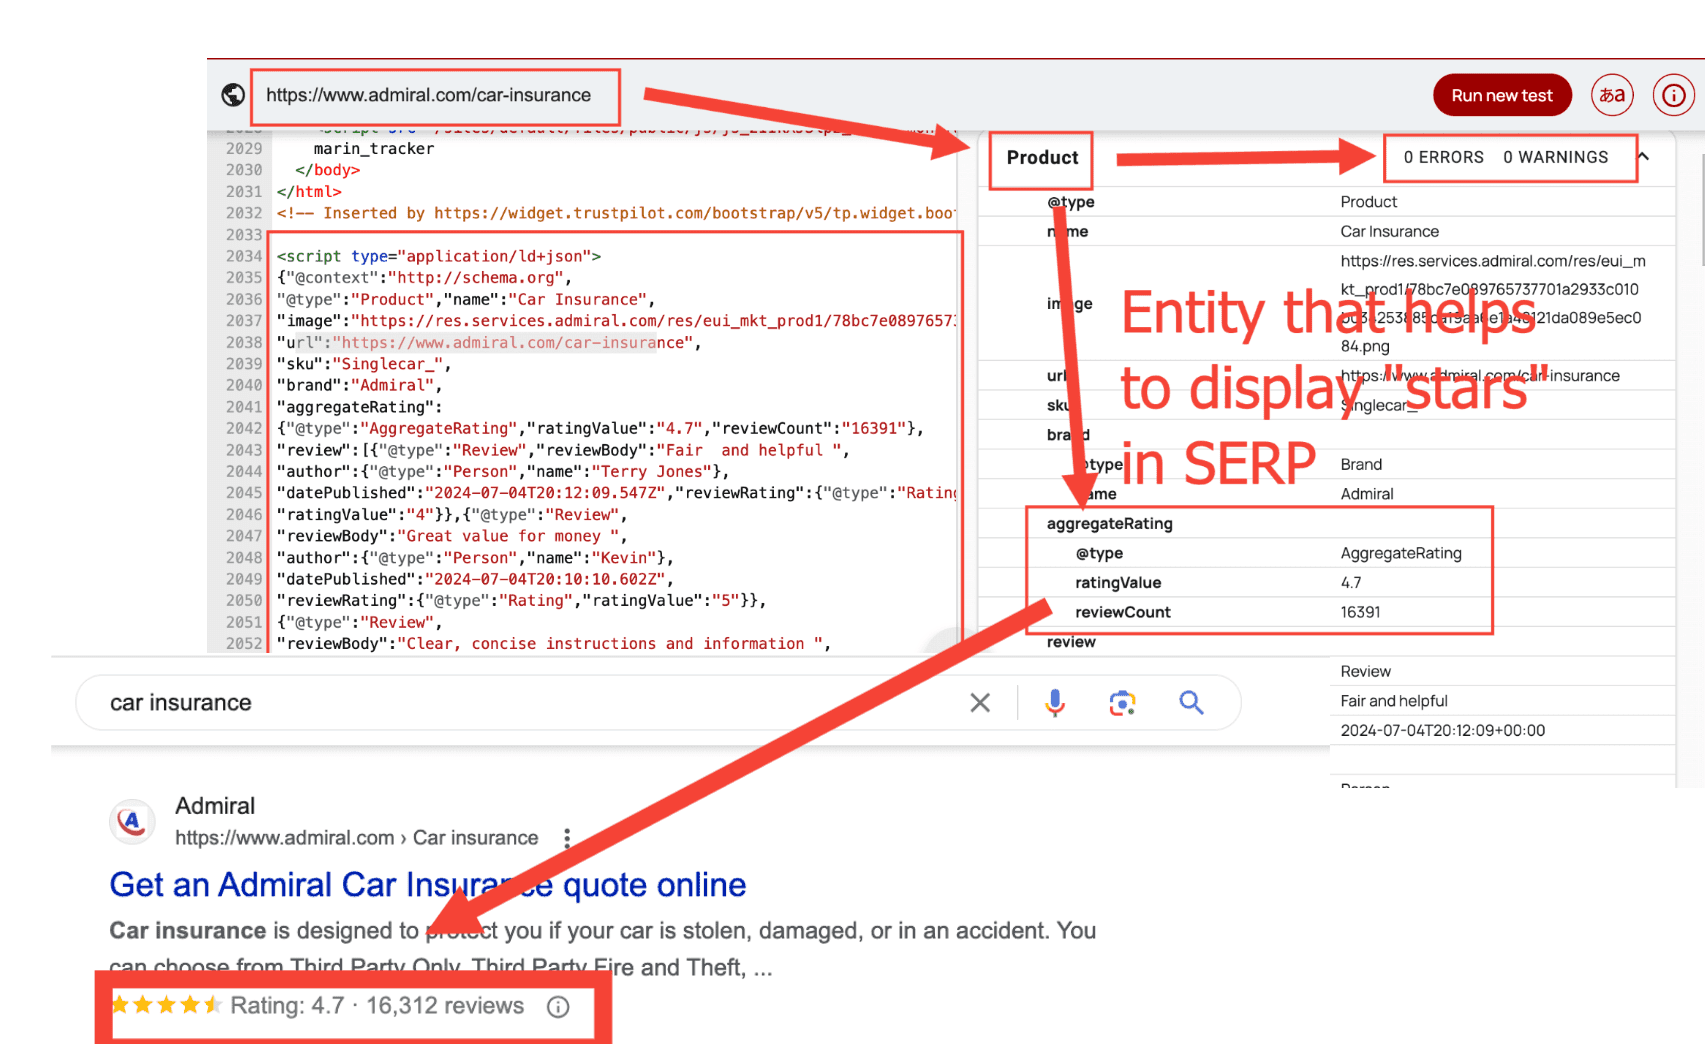Screen dimensions: 1706x1044
Task: Click the date 2024-07-04T20:12:09+00:00
Action: coord(1442,731)
